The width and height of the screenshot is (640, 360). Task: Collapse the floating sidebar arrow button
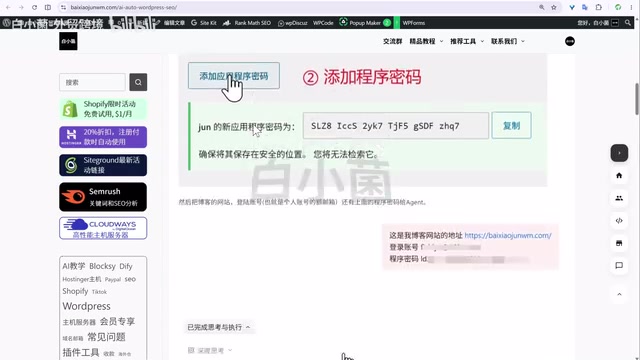[619, 153]
